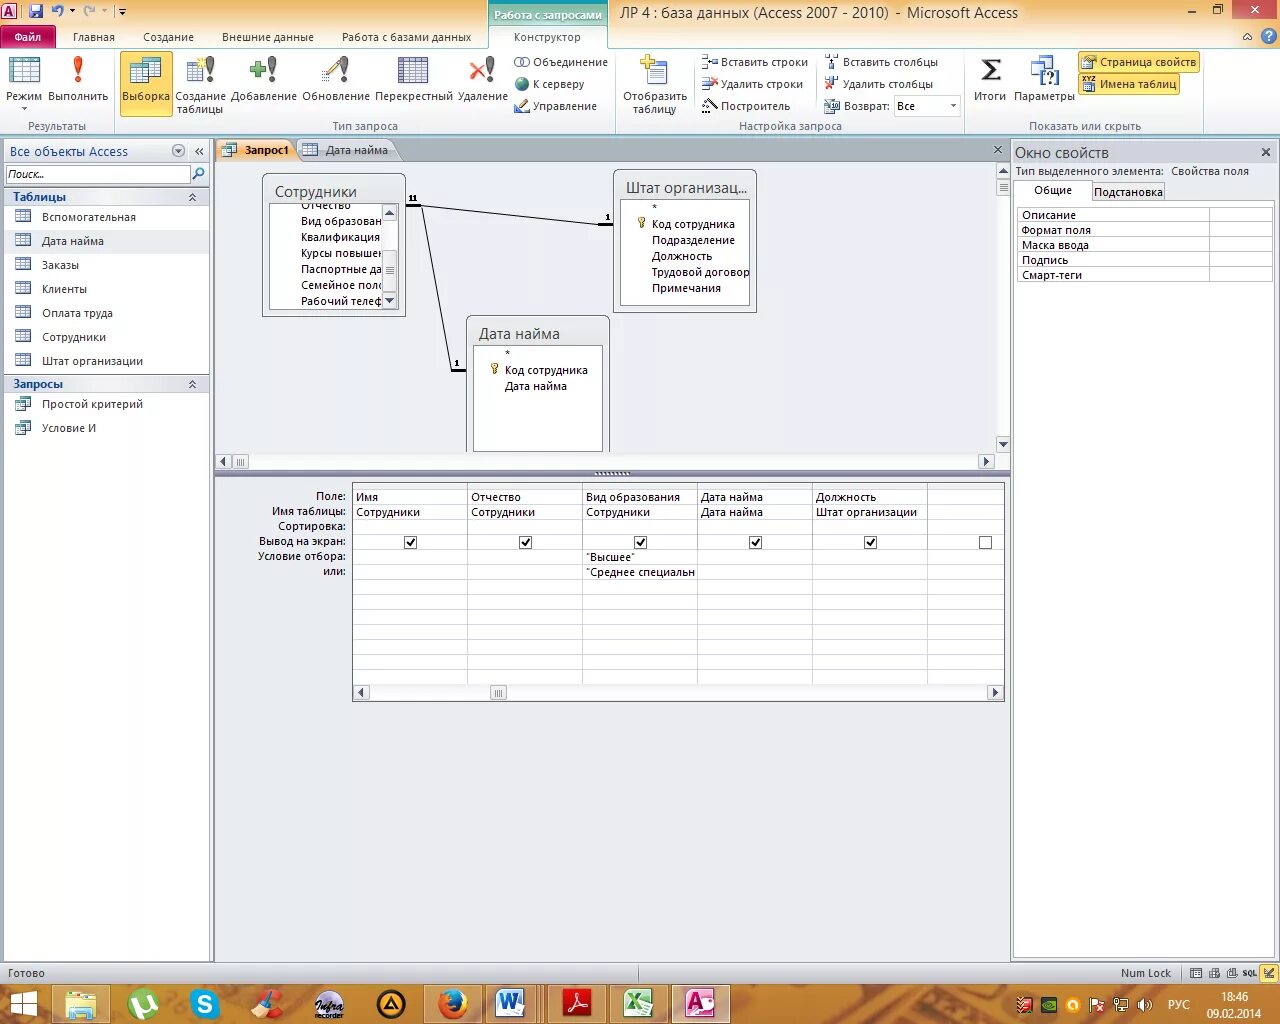Click the navigation pane Поиск field
Image resolution: width=1280 pixels, height=1024 pixels.
tap(98, 174)
